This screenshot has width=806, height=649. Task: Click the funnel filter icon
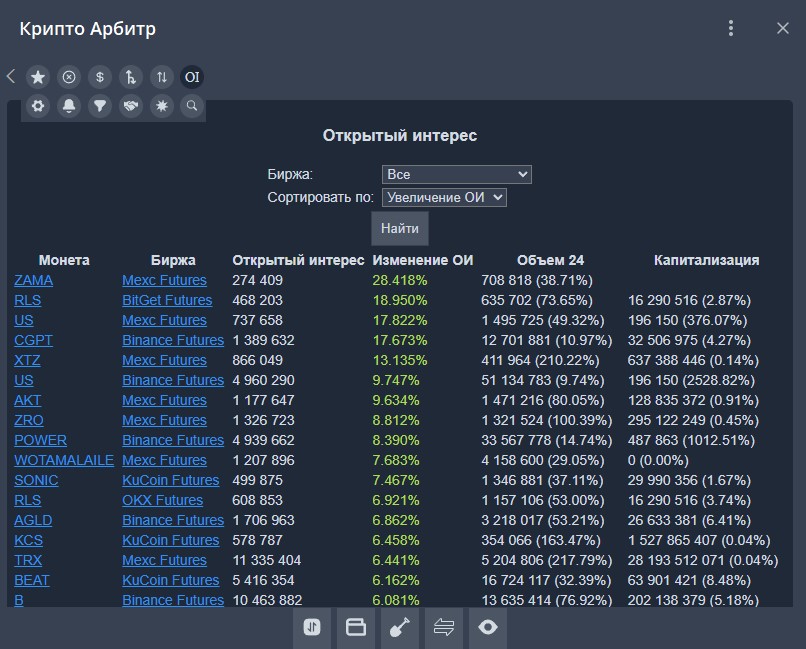99,105
